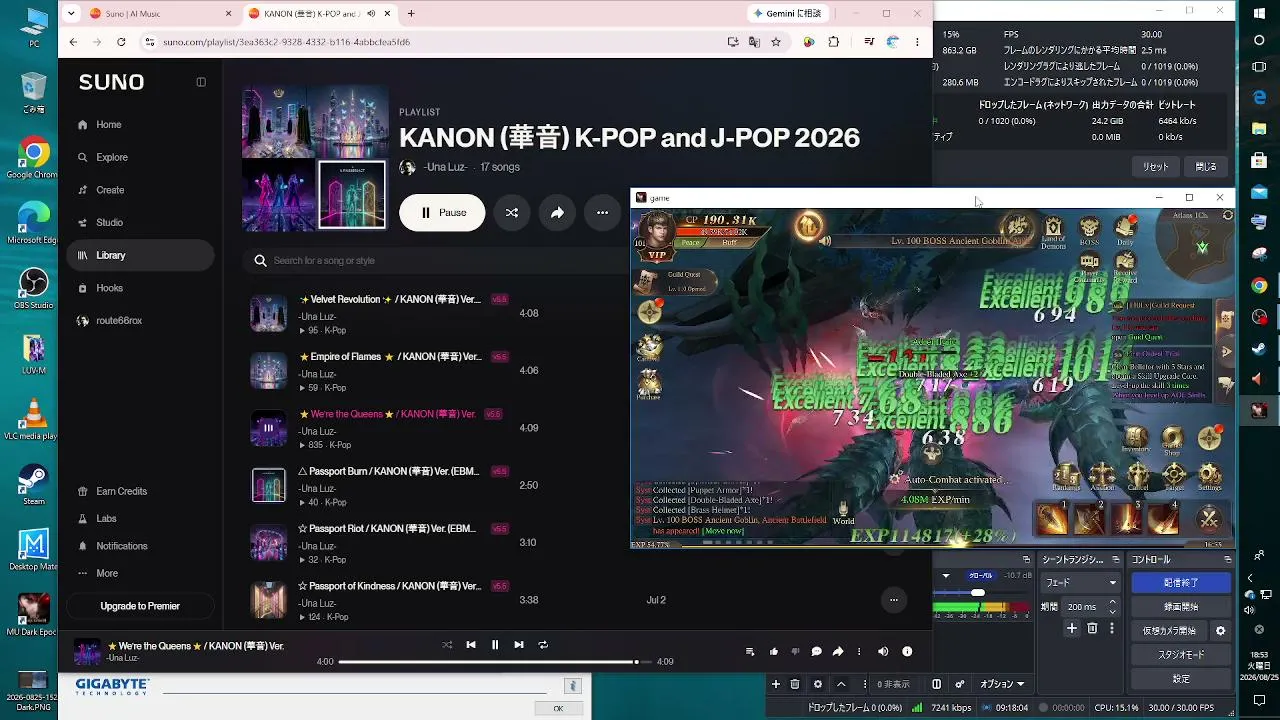Launch Steam from the desktop icon

[x=33, y=485]
